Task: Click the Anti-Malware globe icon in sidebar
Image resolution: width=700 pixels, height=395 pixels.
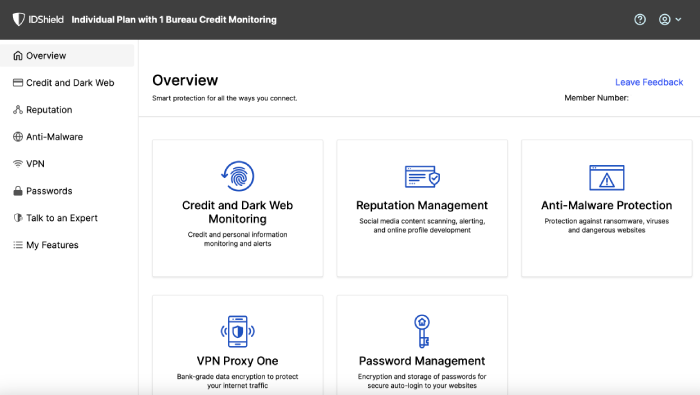Action: click(x=18, y=137)
